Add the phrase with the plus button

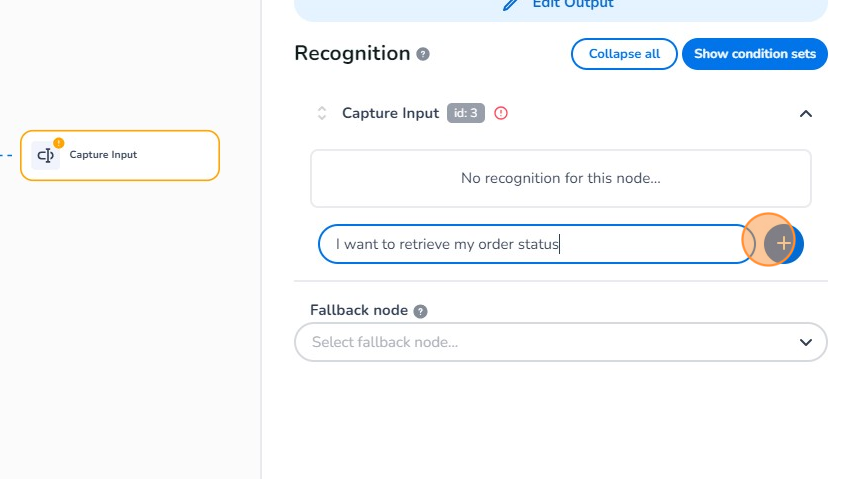click(x=784, y=243)
